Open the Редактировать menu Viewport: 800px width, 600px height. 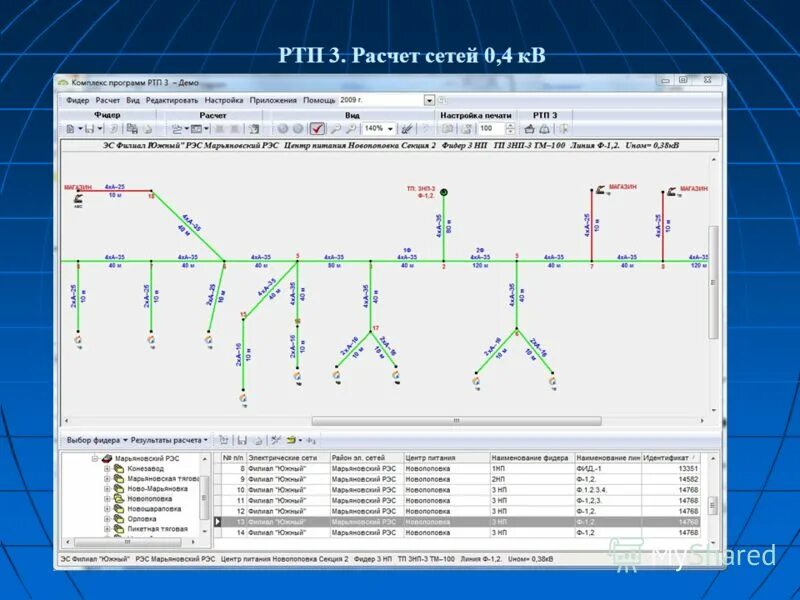[x=172, y=101]
